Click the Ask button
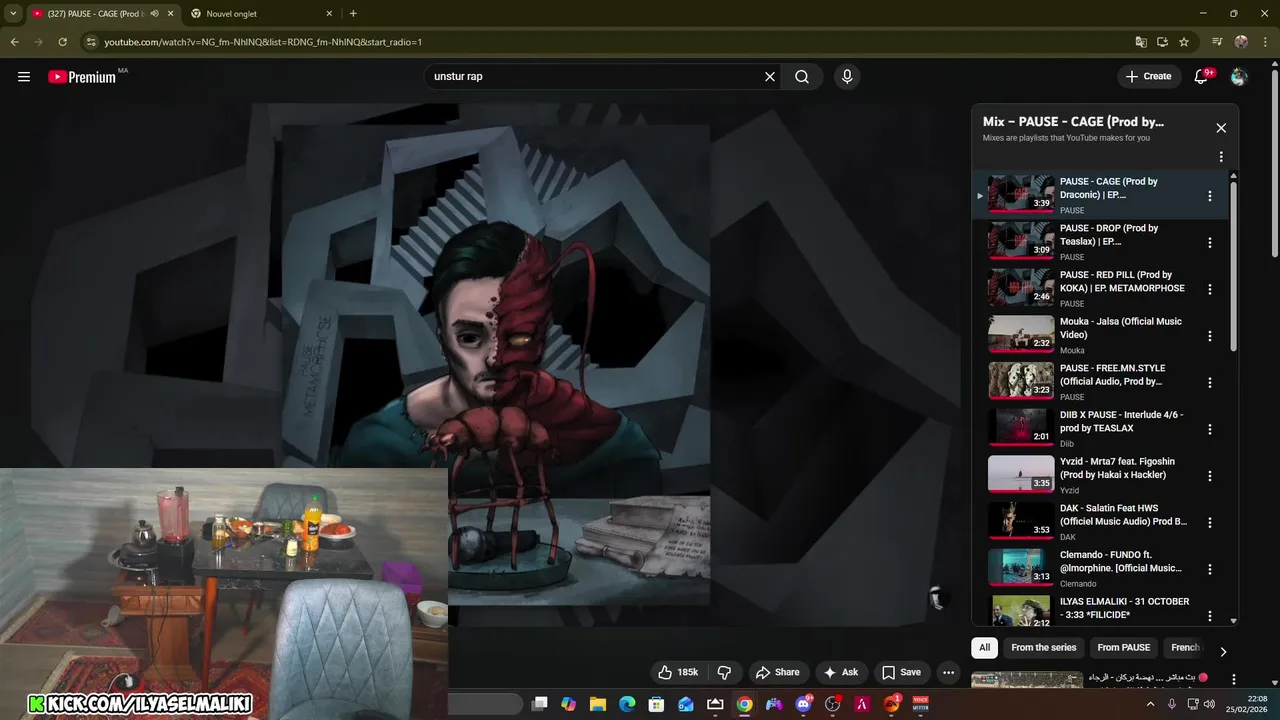The height and width of the screenshot is (720, 1280). pos(841,672)
